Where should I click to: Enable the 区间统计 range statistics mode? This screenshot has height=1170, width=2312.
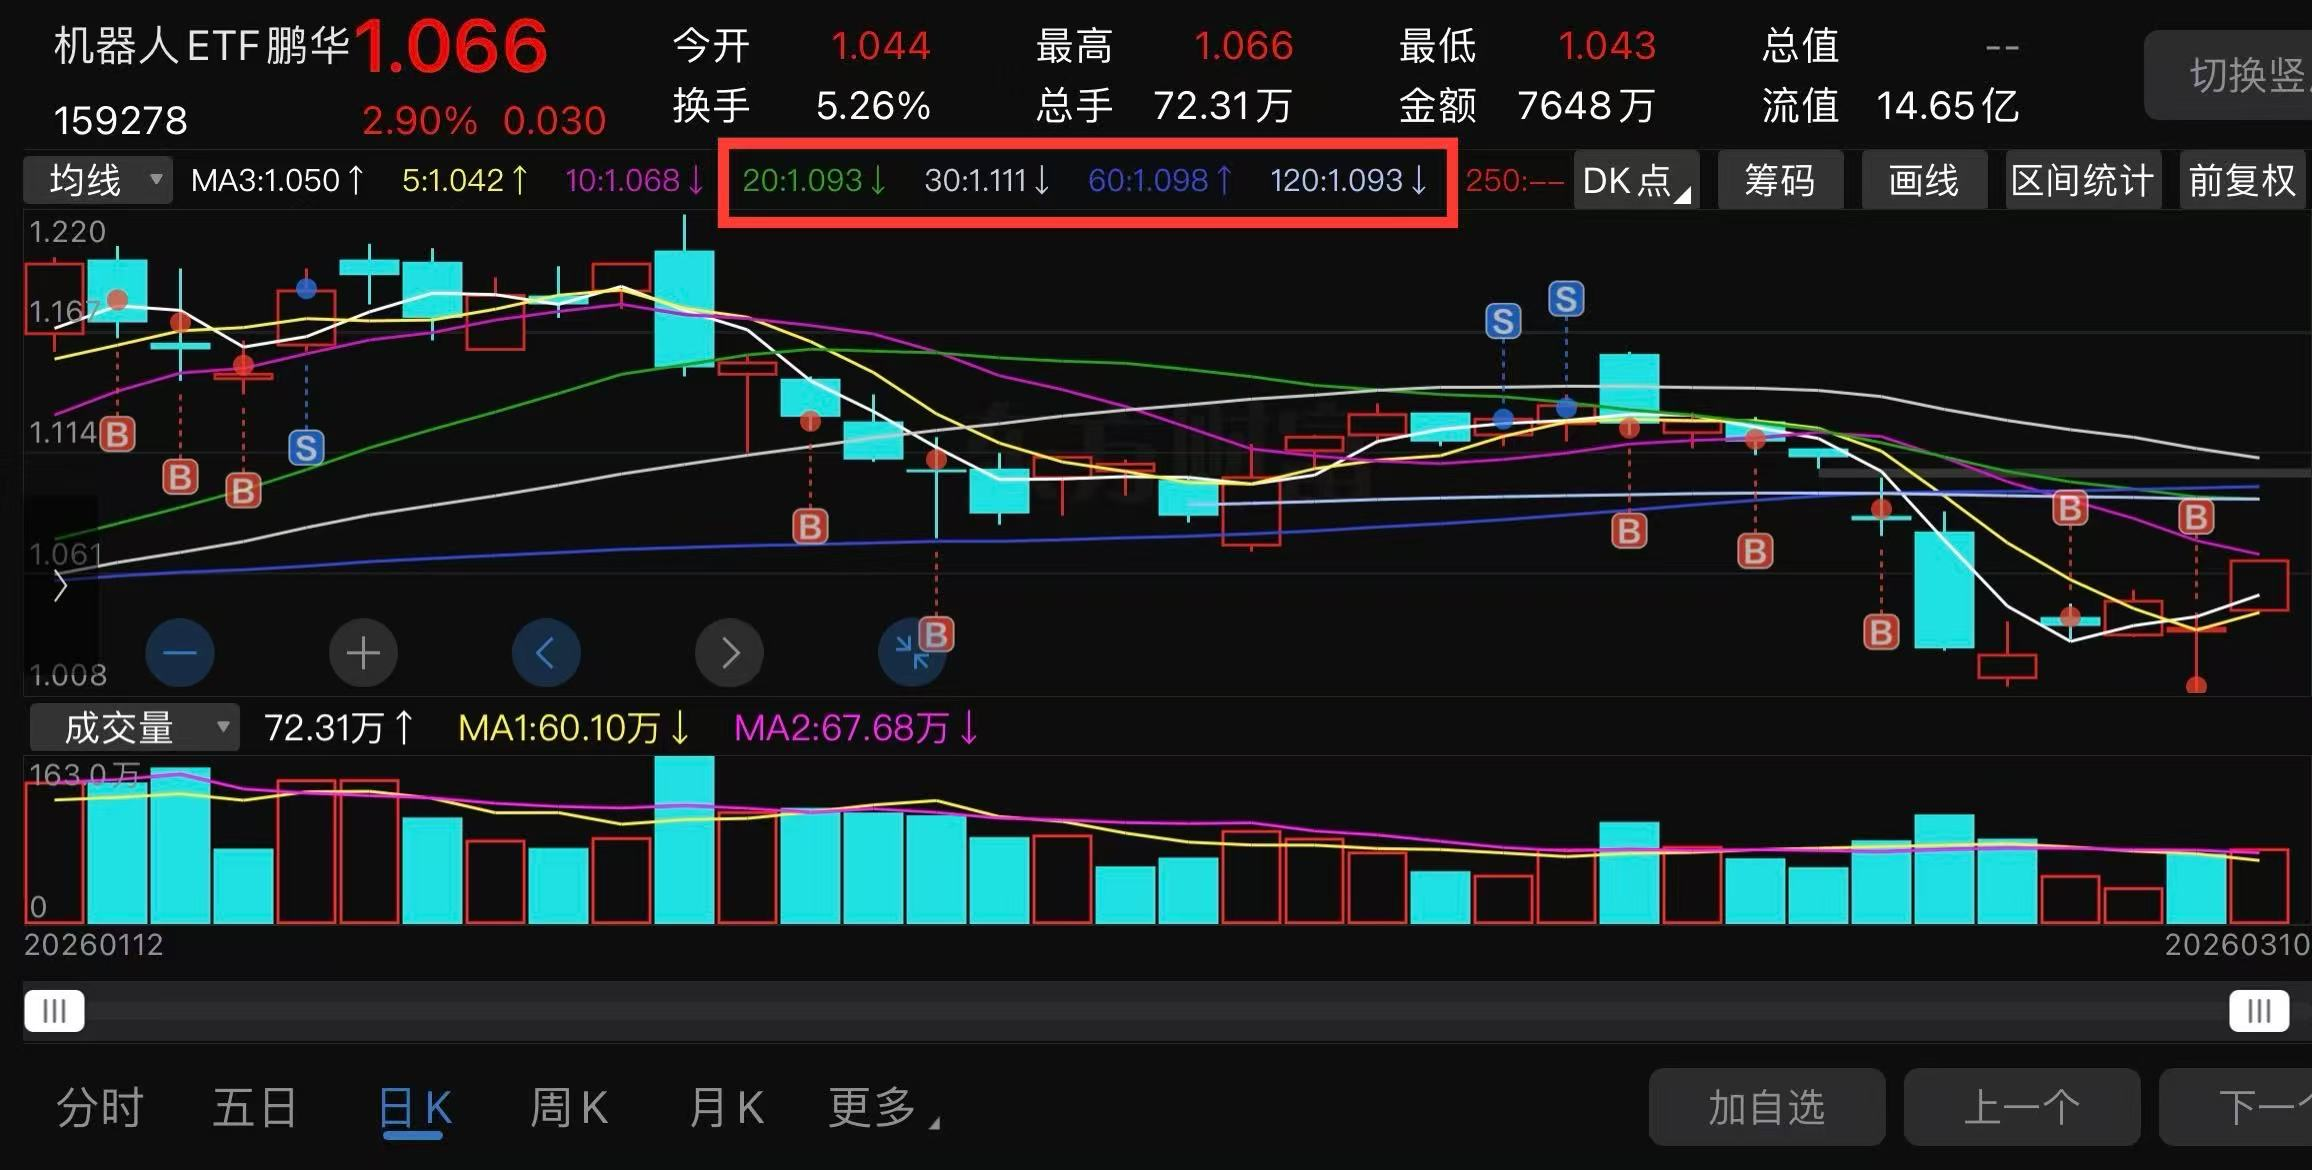pyautogui.click(x=2083, y=181)
